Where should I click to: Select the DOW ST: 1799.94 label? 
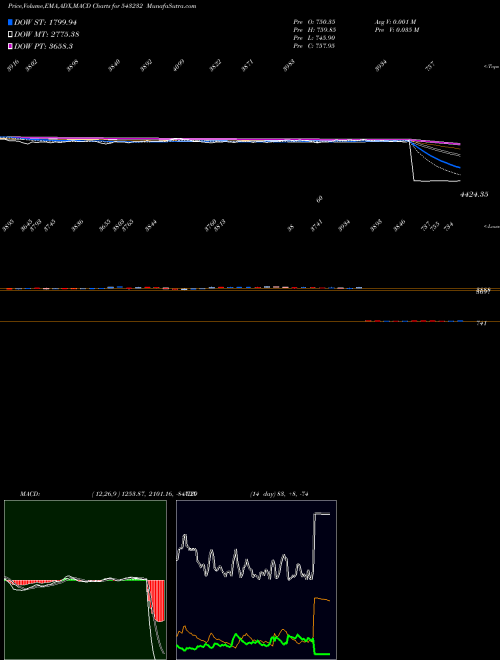(45, 22)
